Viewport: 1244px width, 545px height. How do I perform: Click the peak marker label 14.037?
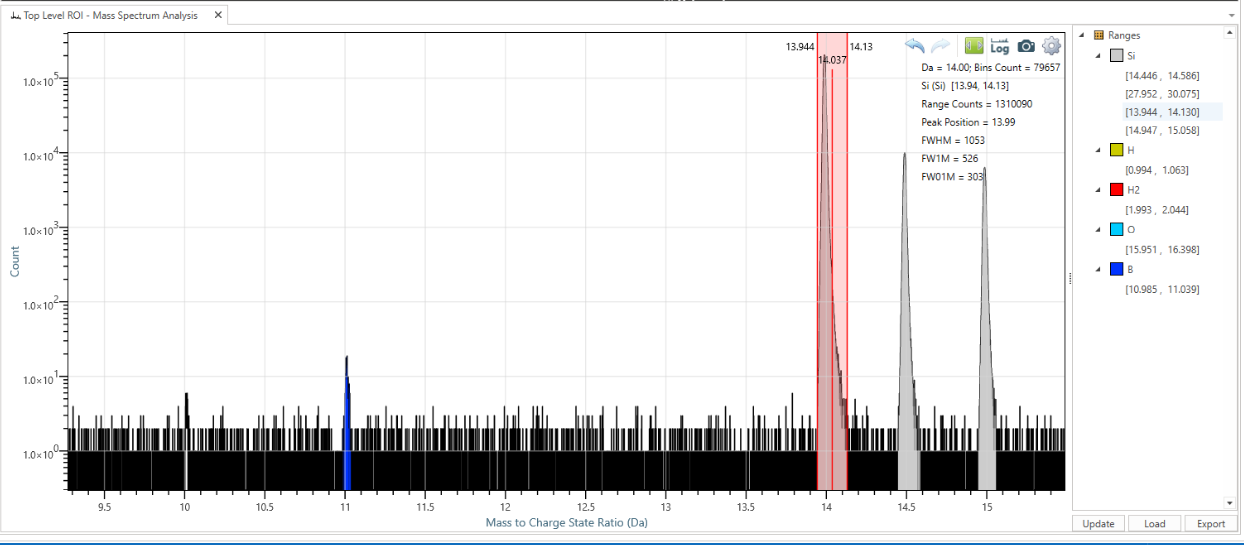(x=832, y=60)
